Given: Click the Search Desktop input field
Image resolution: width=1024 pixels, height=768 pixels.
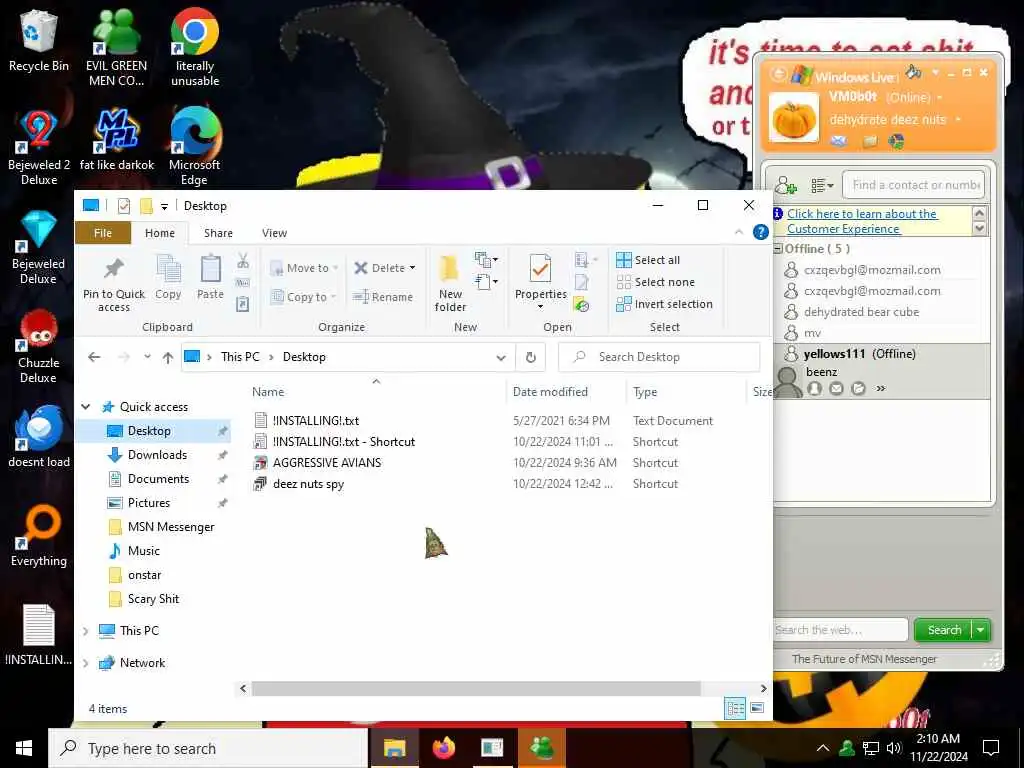Looking at the screenshot, I should (660, 357).
